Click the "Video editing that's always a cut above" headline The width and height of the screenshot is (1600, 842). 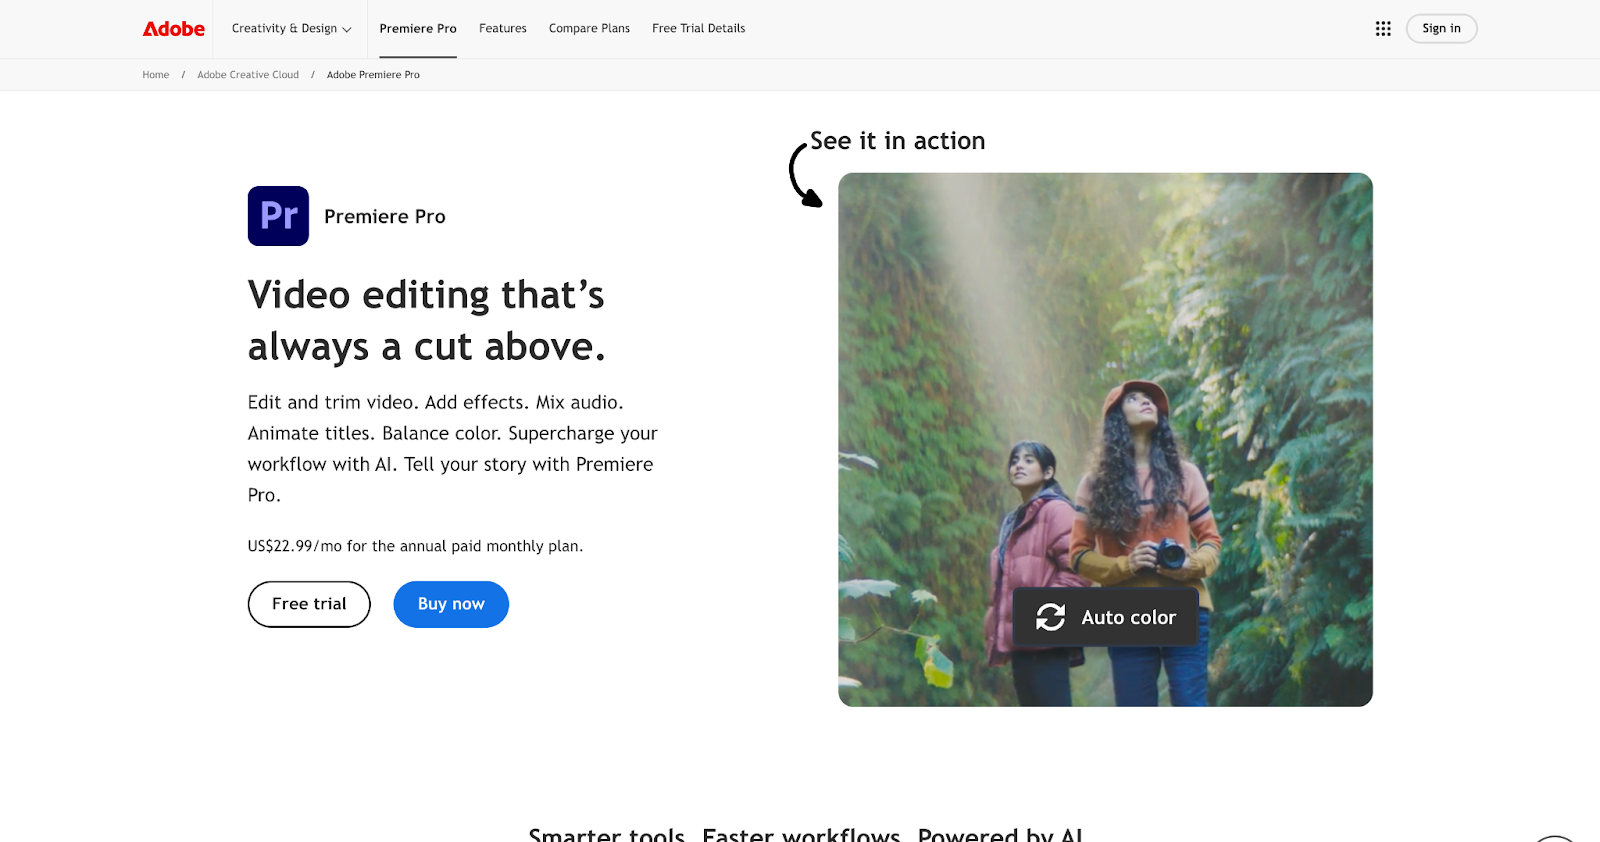(x=427, y=321)
